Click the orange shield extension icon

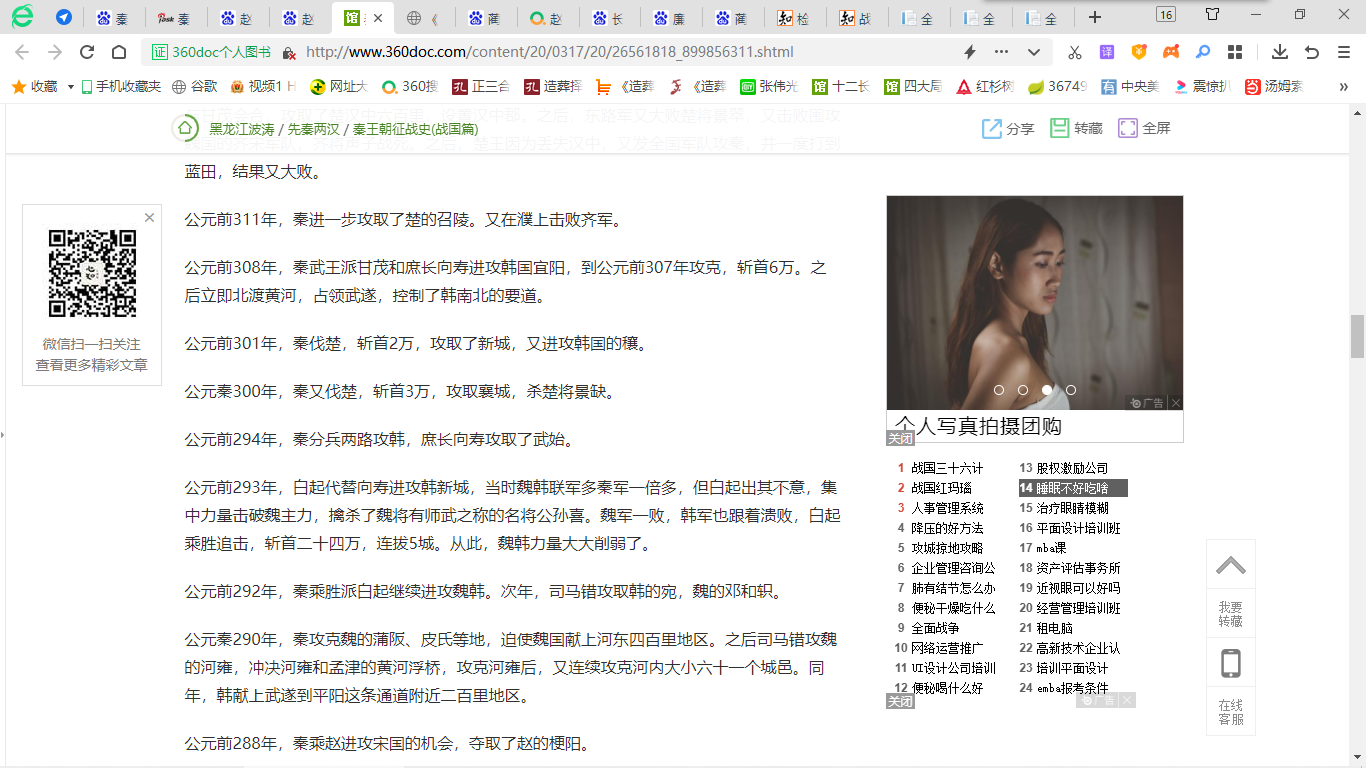1139,52
